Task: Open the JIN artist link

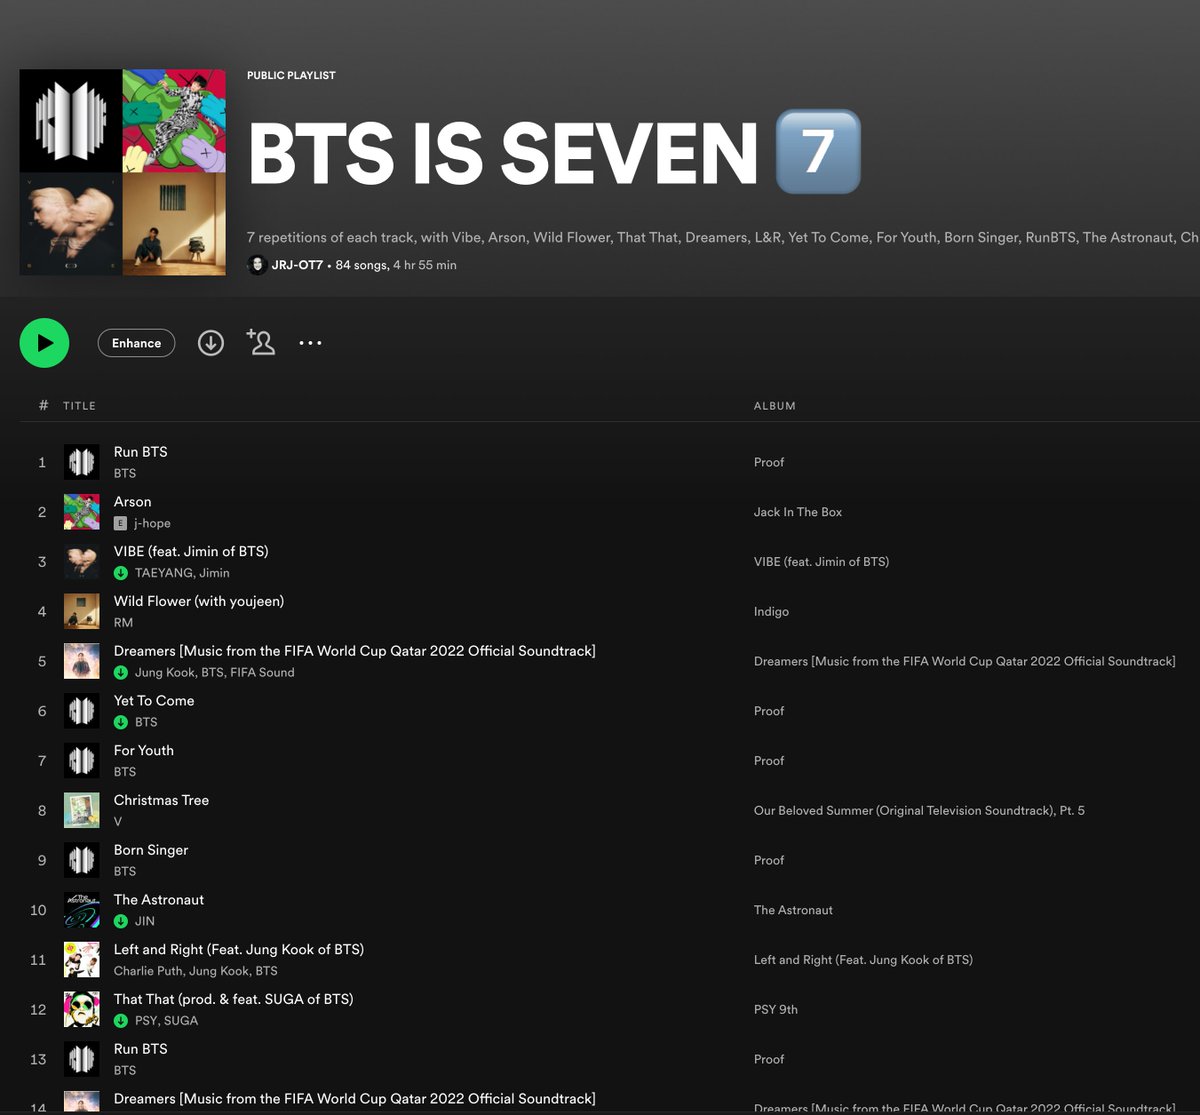Action: [x=145, y=921]
